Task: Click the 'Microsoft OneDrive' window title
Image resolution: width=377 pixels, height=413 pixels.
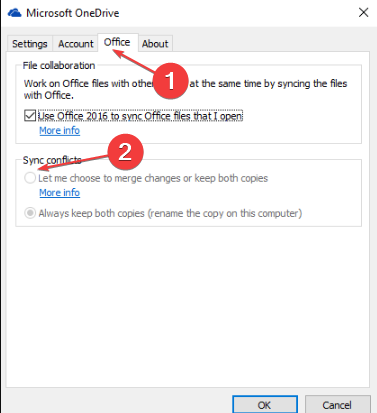Action: (73, 13)
